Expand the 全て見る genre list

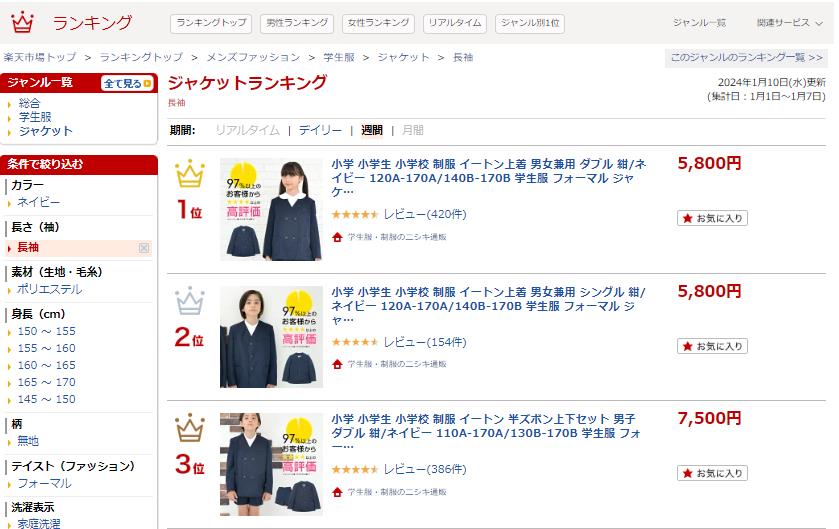127,83
